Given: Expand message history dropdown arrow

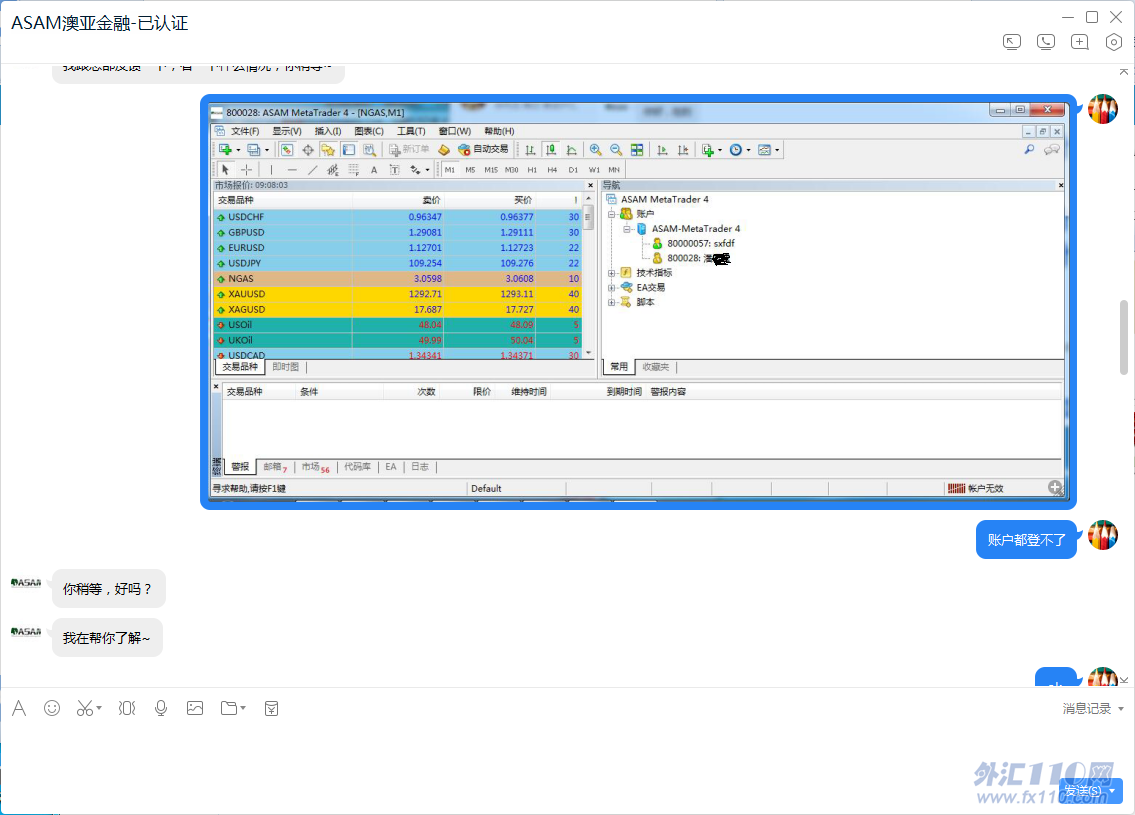Looking at the screenshot, I should [x=1121, y=709].
